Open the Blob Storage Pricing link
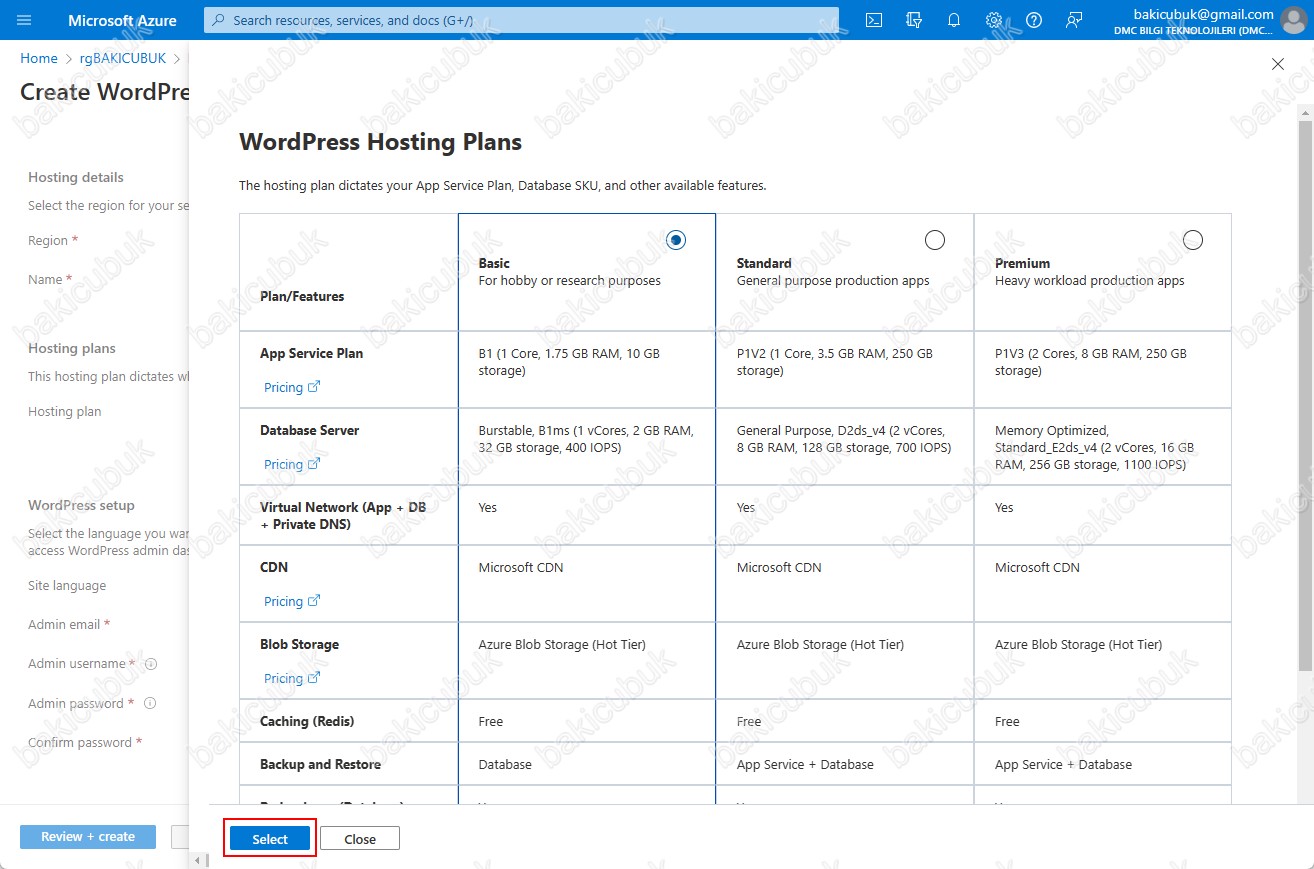This screenshot has width=1314, height=869. [x=291, y=678]
